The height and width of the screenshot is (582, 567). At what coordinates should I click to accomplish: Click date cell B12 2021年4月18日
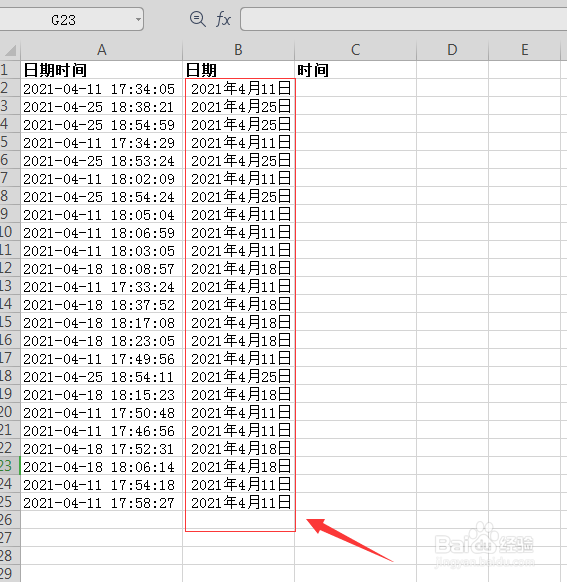pos(239,268)
